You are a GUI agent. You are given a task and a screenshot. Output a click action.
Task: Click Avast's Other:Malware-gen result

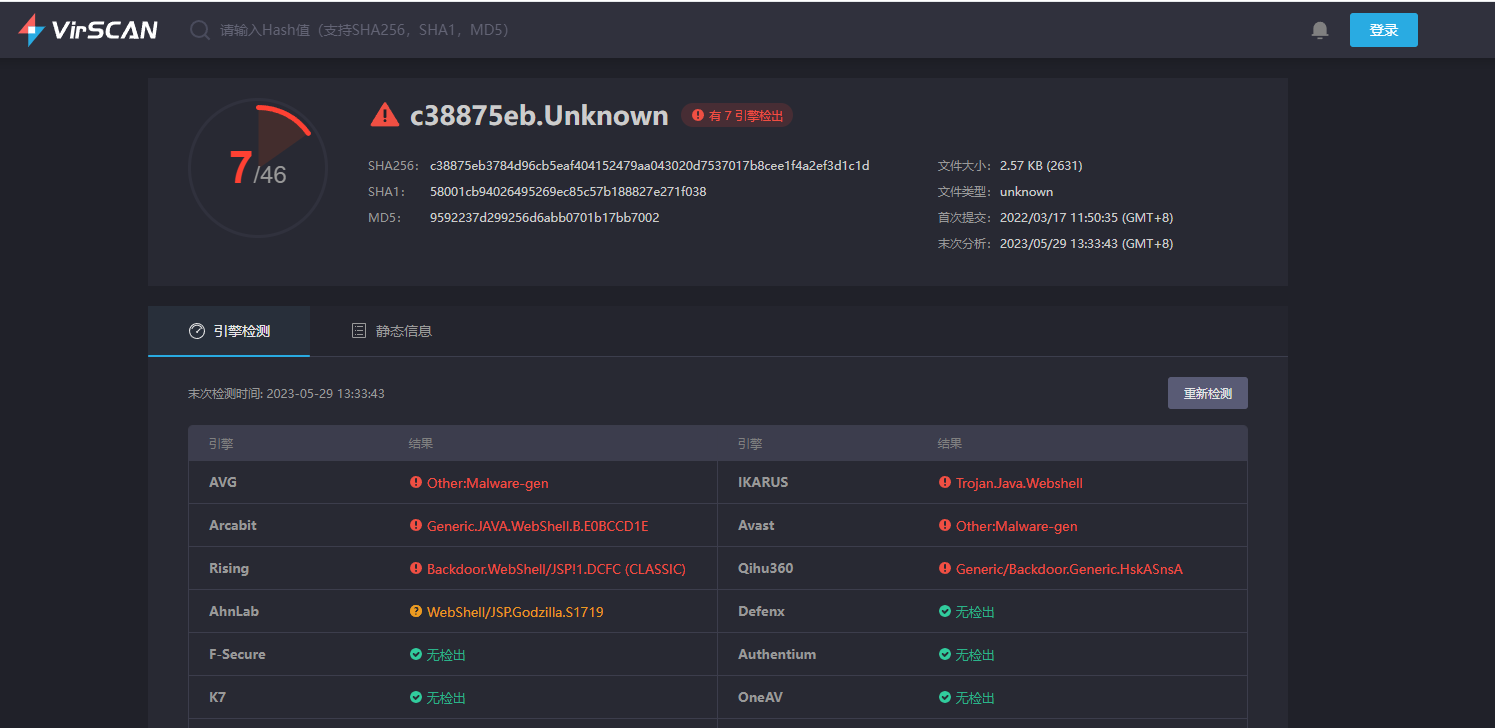tap(1017, 525)
